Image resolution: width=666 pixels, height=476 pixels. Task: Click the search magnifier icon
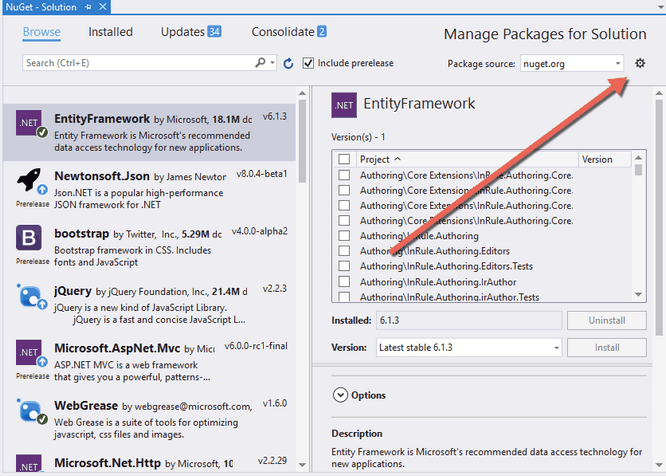pos(259,63)
